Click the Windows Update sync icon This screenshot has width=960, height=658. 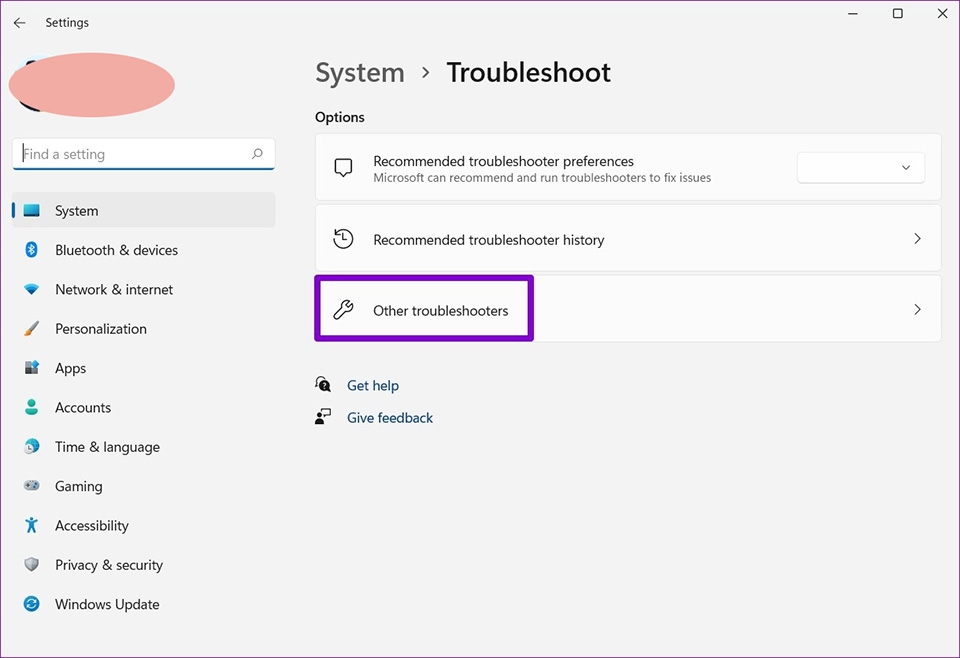pyautogui.click(x=31, y=604)
